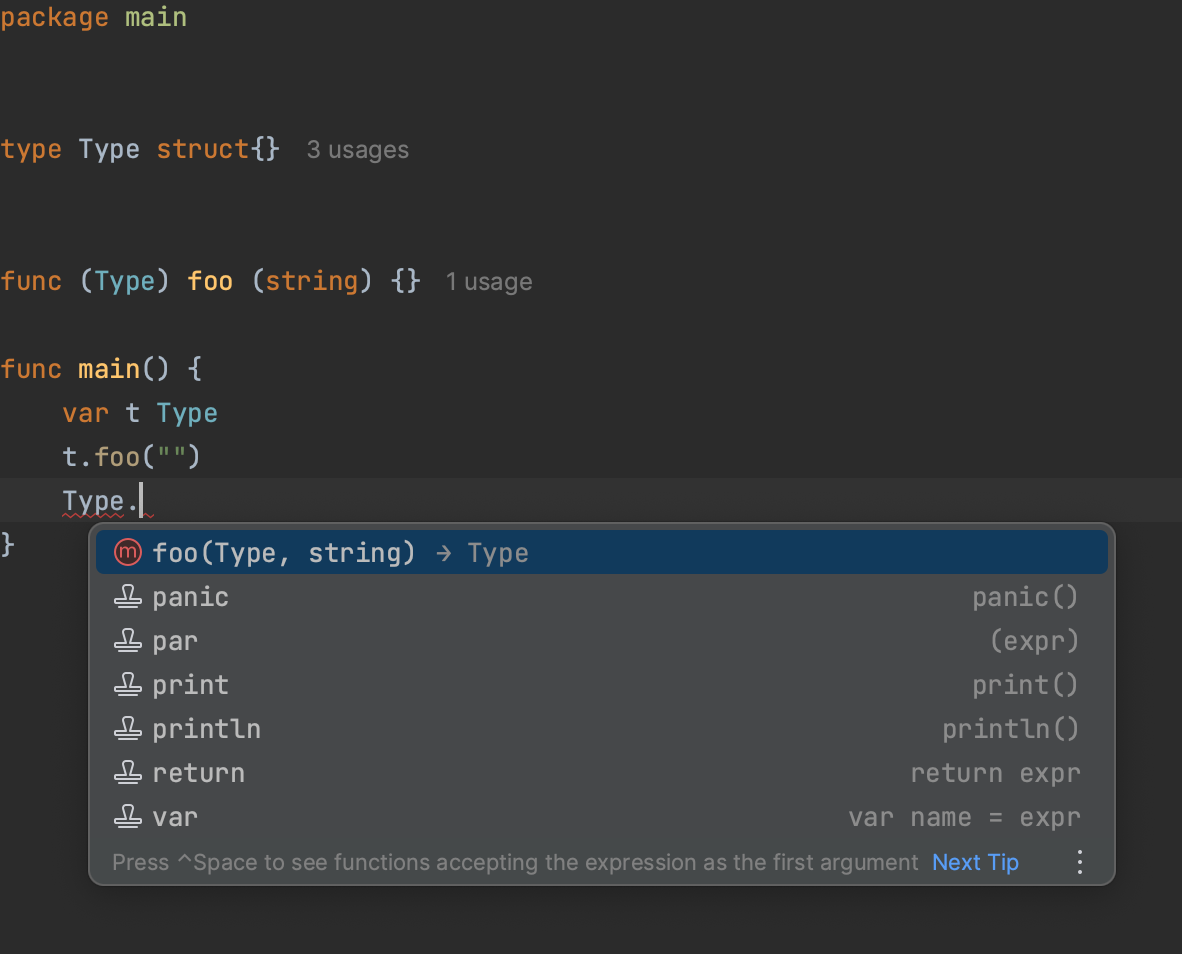This screenshot has width=1182, height=954.
Task: Click the template icon next to var
Action: point(128,817)
